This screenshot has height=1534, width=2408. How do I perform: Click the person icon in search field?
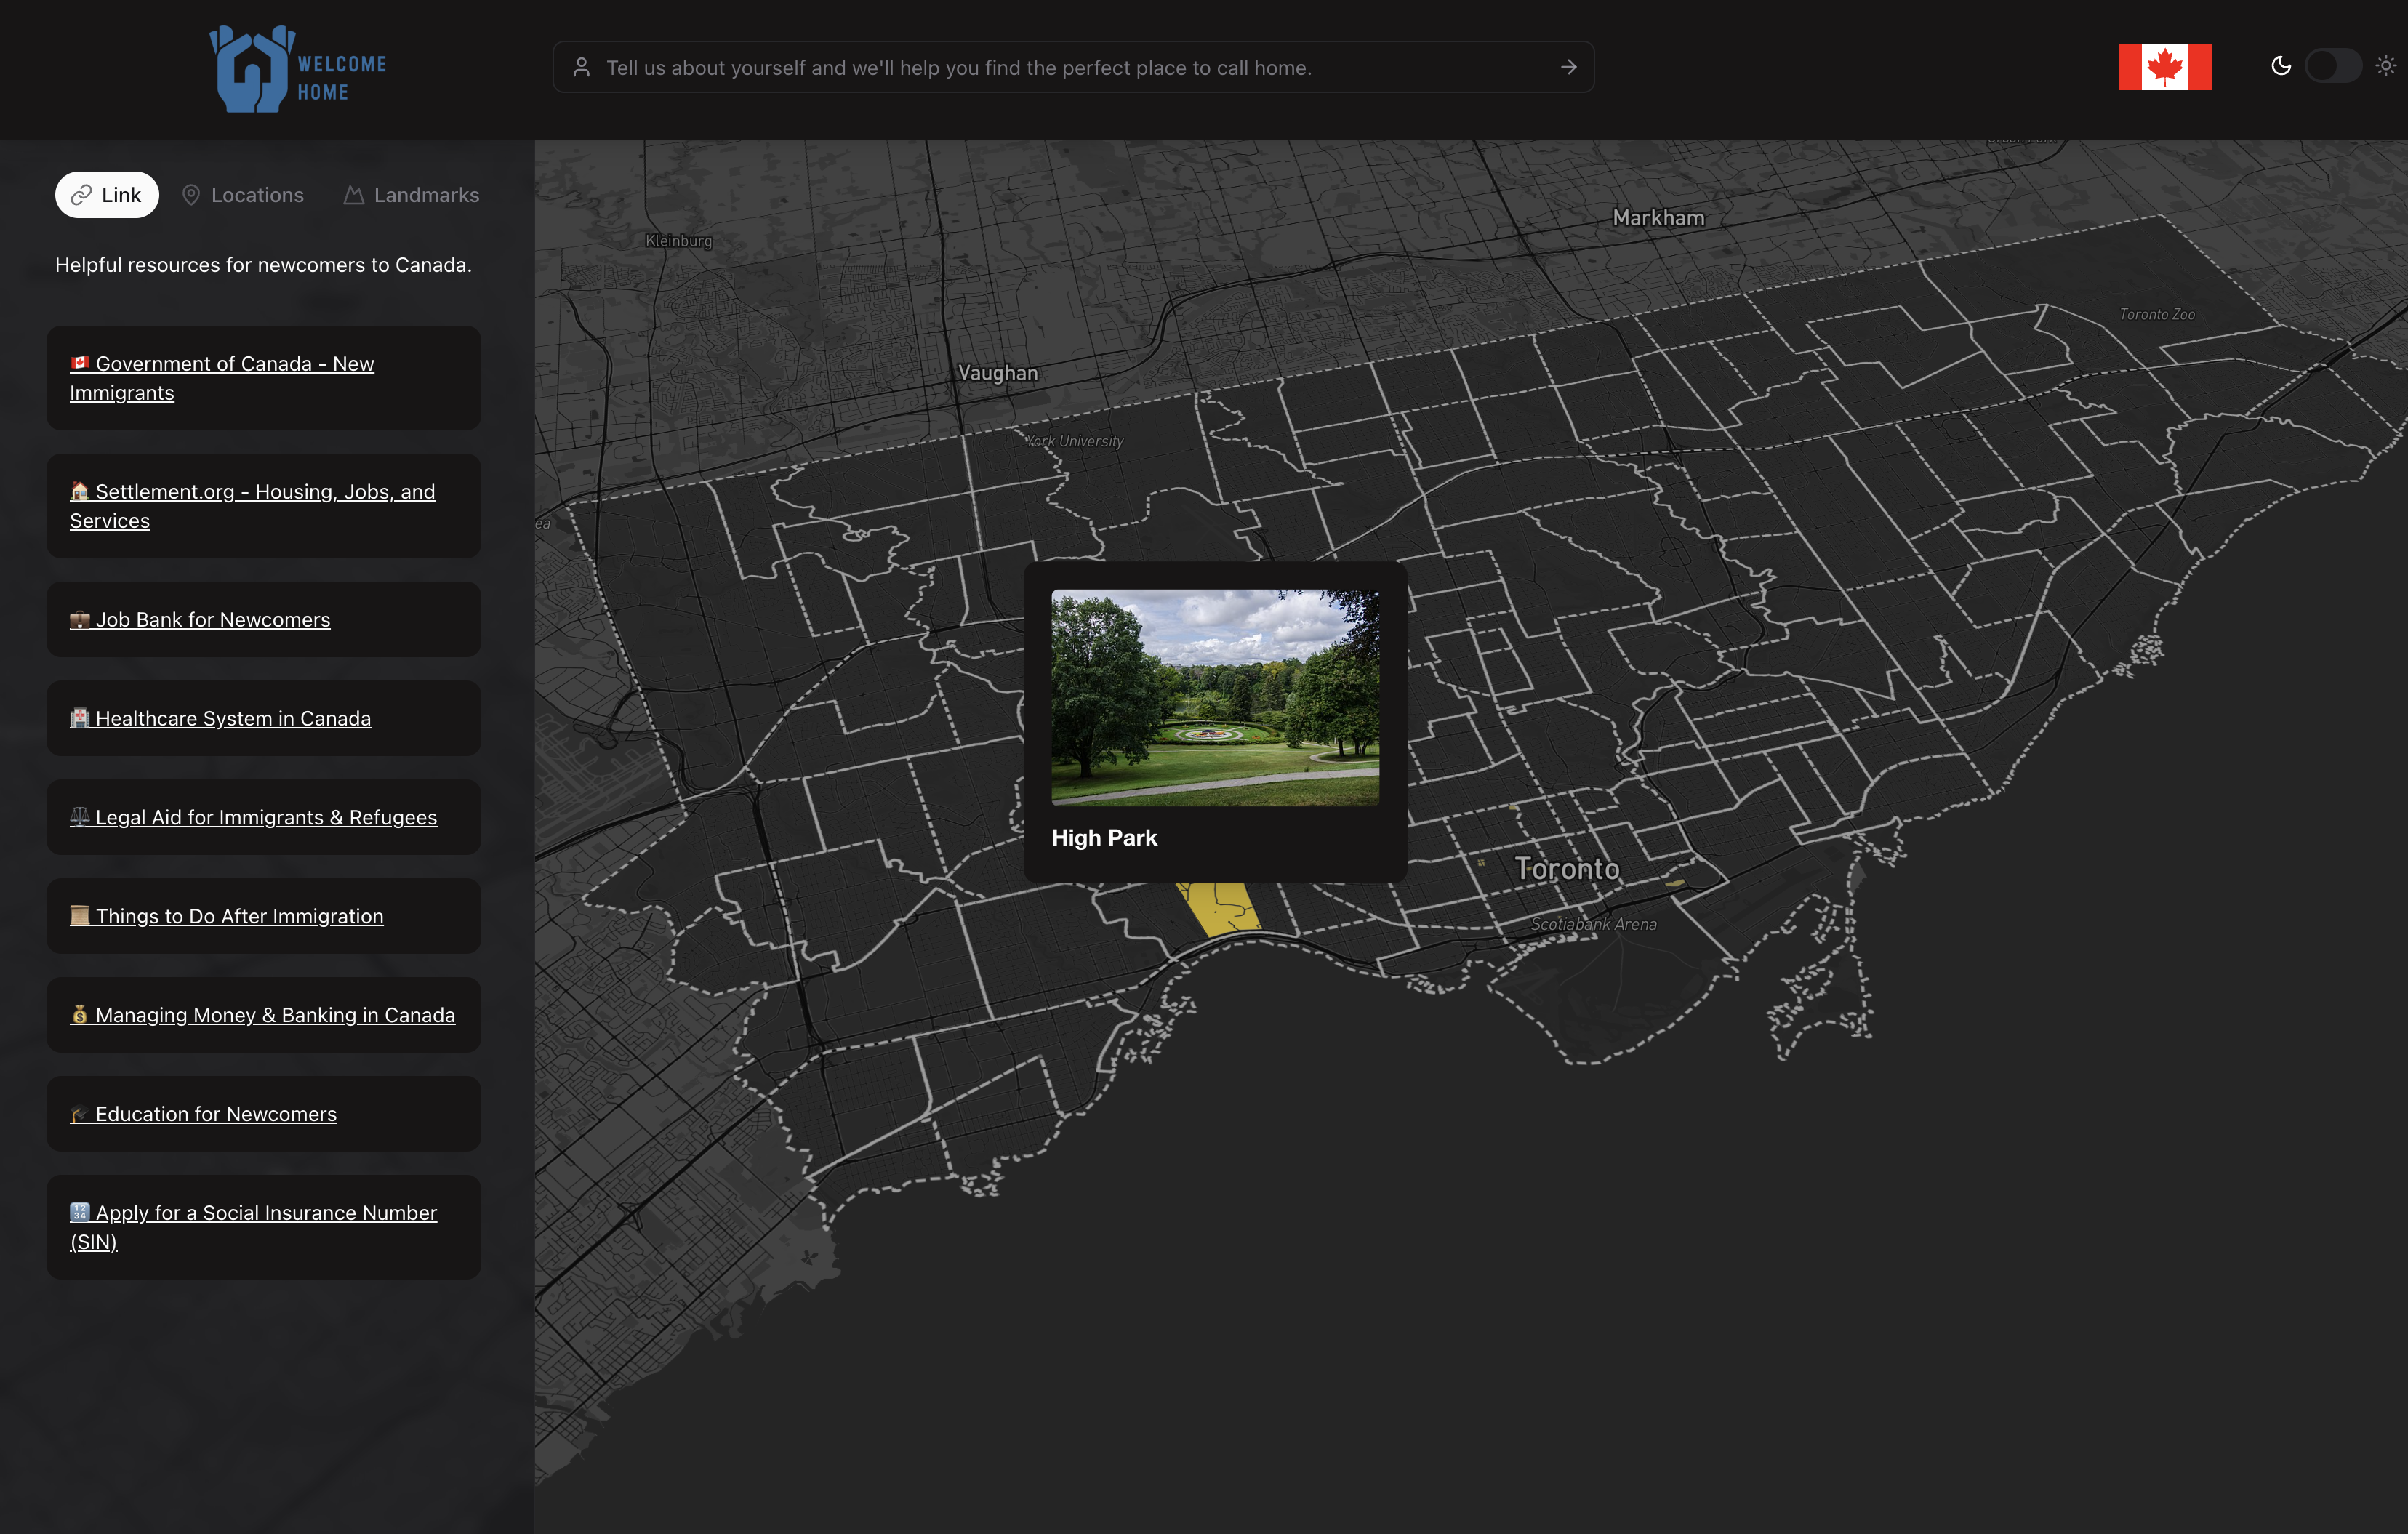pyautogui.click(x=581, y=67)
